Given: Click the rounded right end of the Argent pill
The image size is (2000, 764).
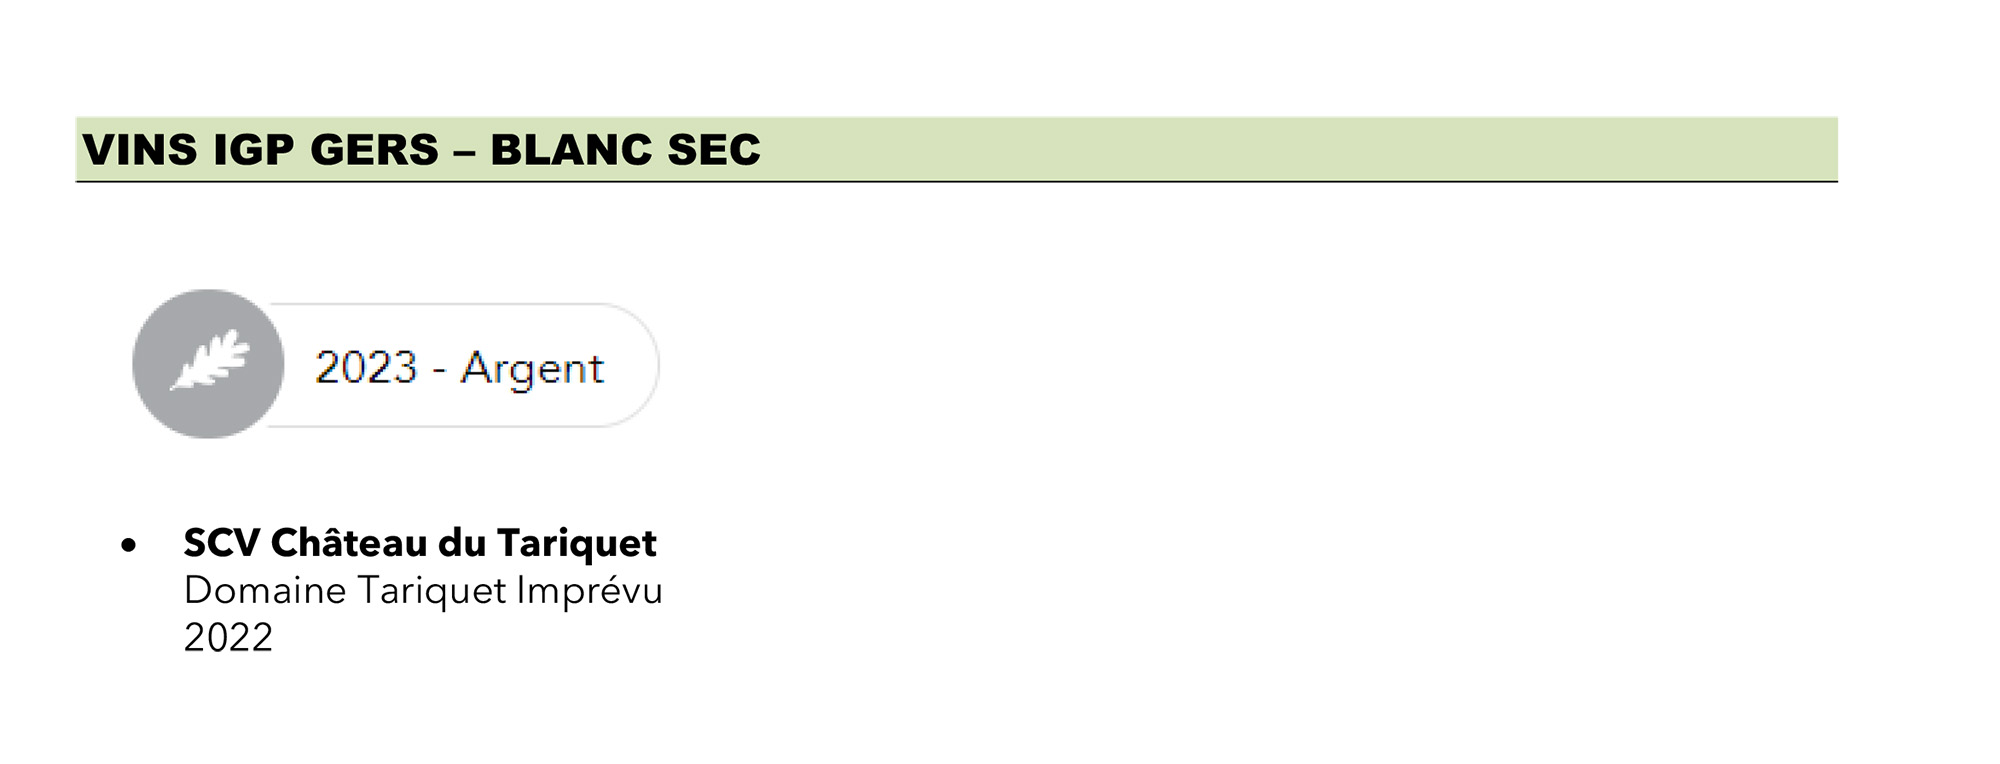Looking at the screenshot, I should (x=632, y=365).
